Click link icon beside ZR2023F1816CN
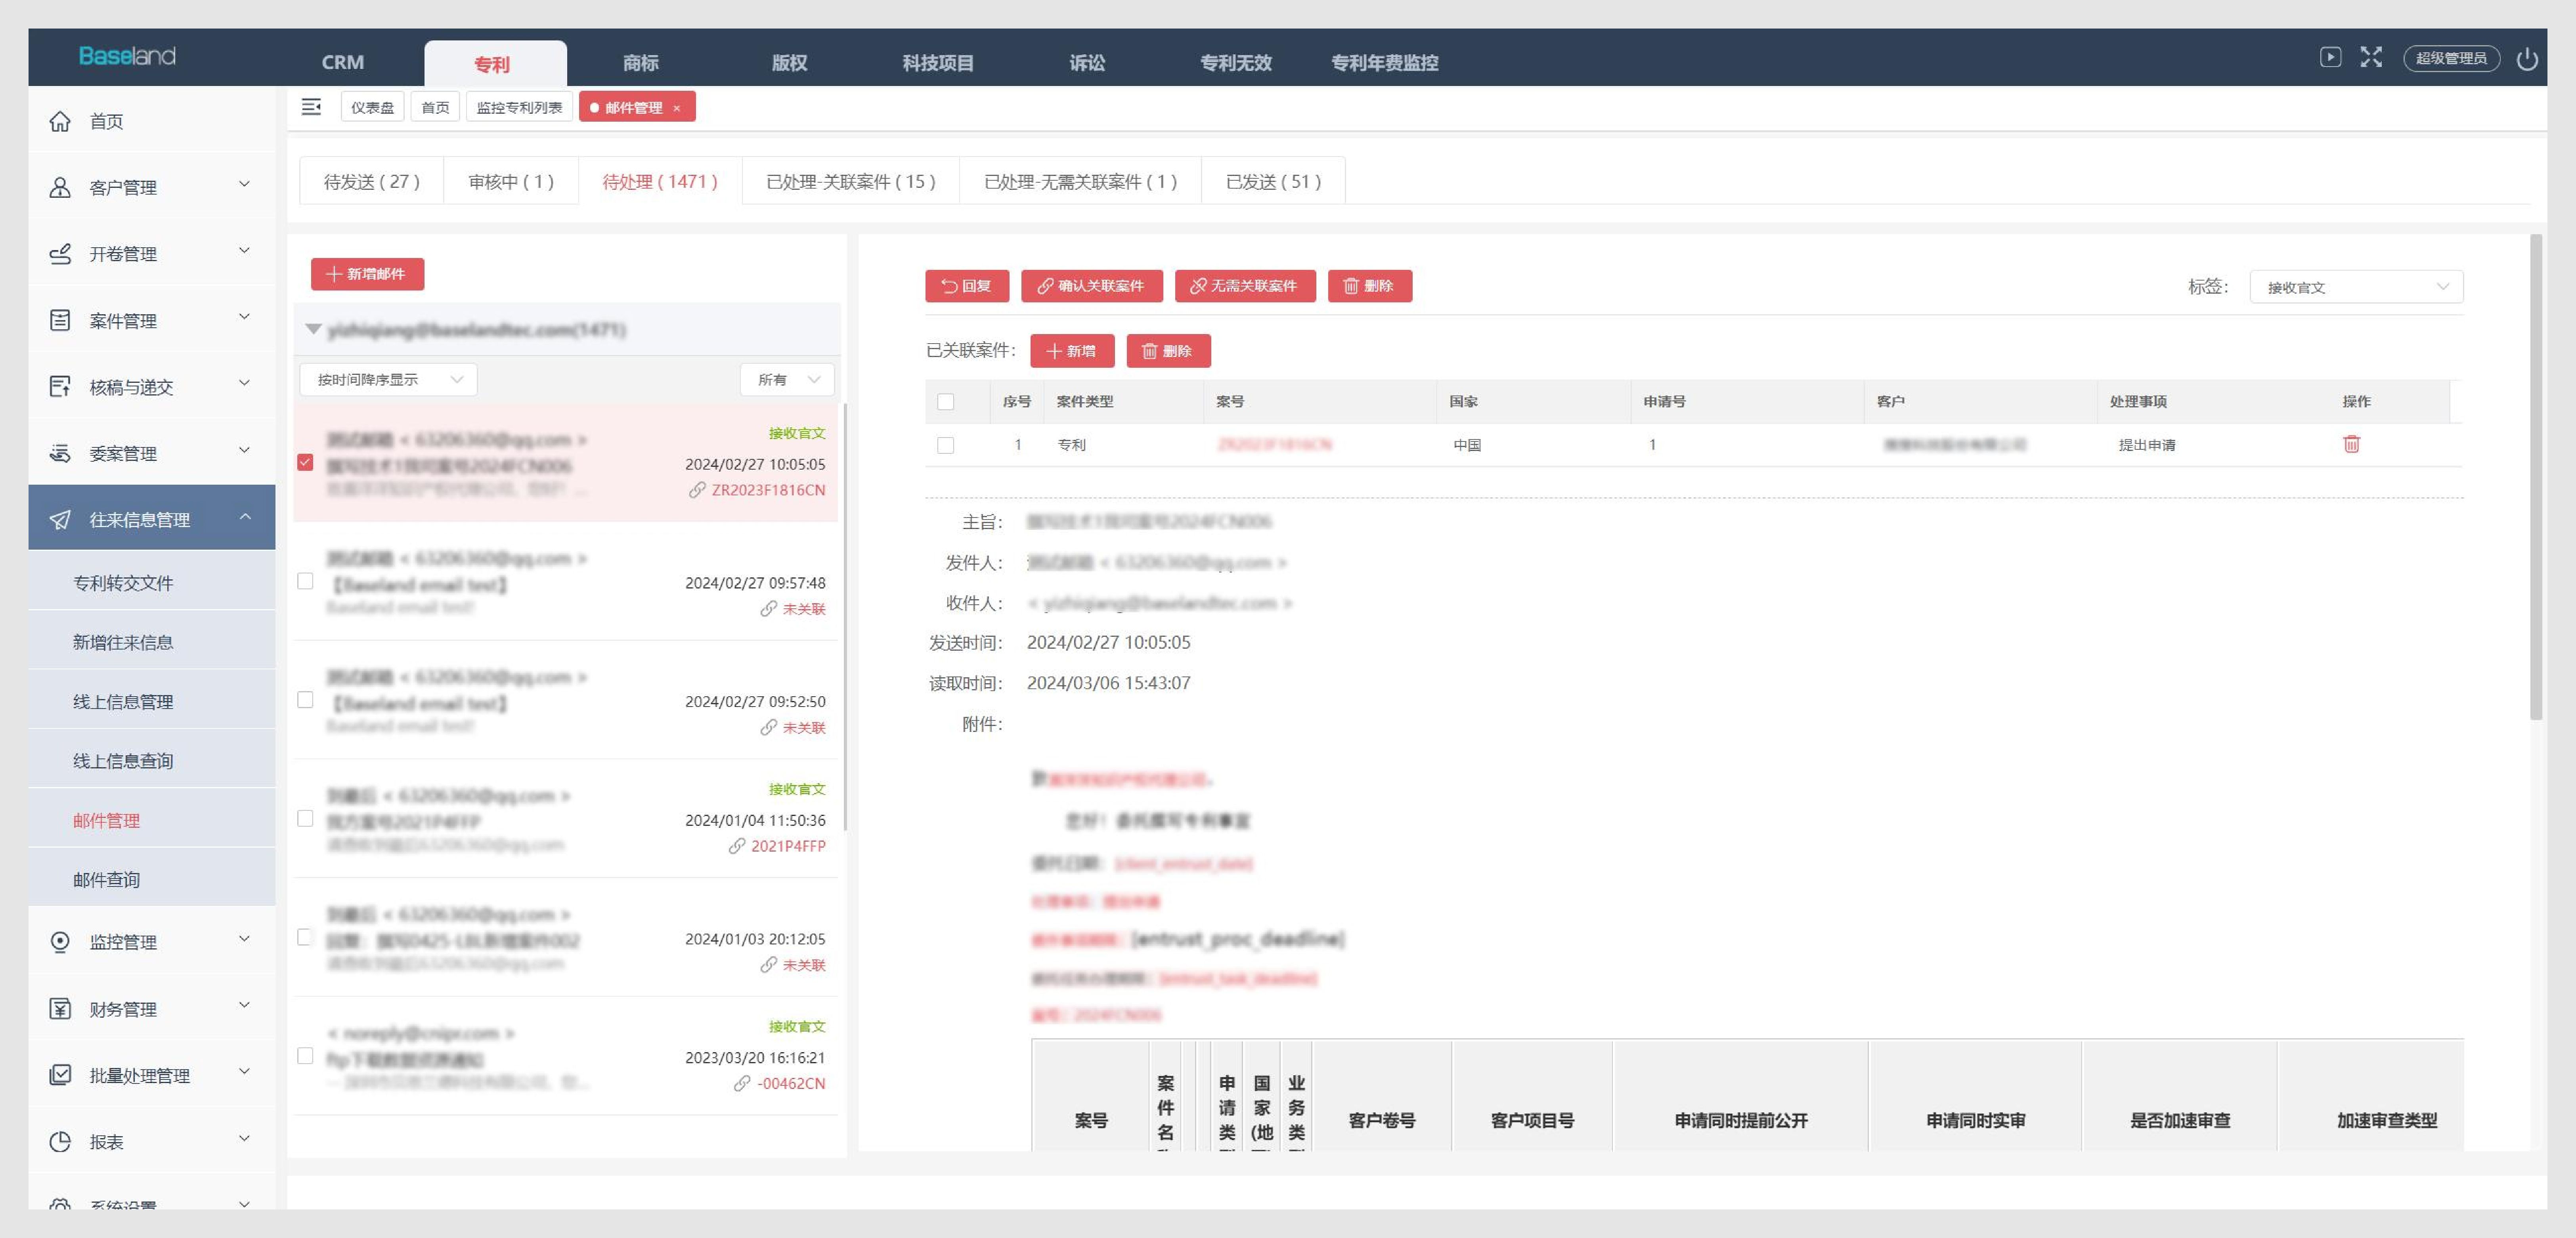 pyautogui.click(x=697, y=490)
